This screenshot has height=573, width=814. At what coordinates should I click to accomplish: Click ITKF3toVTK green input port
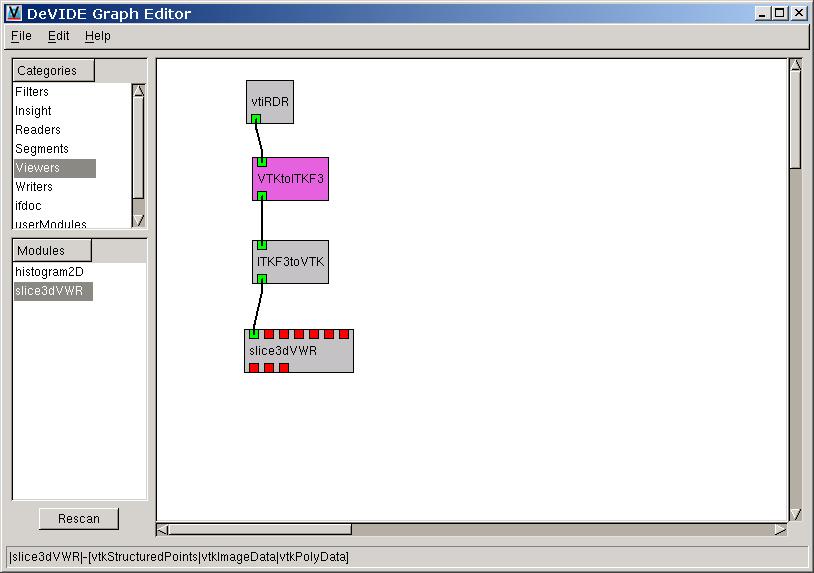[262, 245]
